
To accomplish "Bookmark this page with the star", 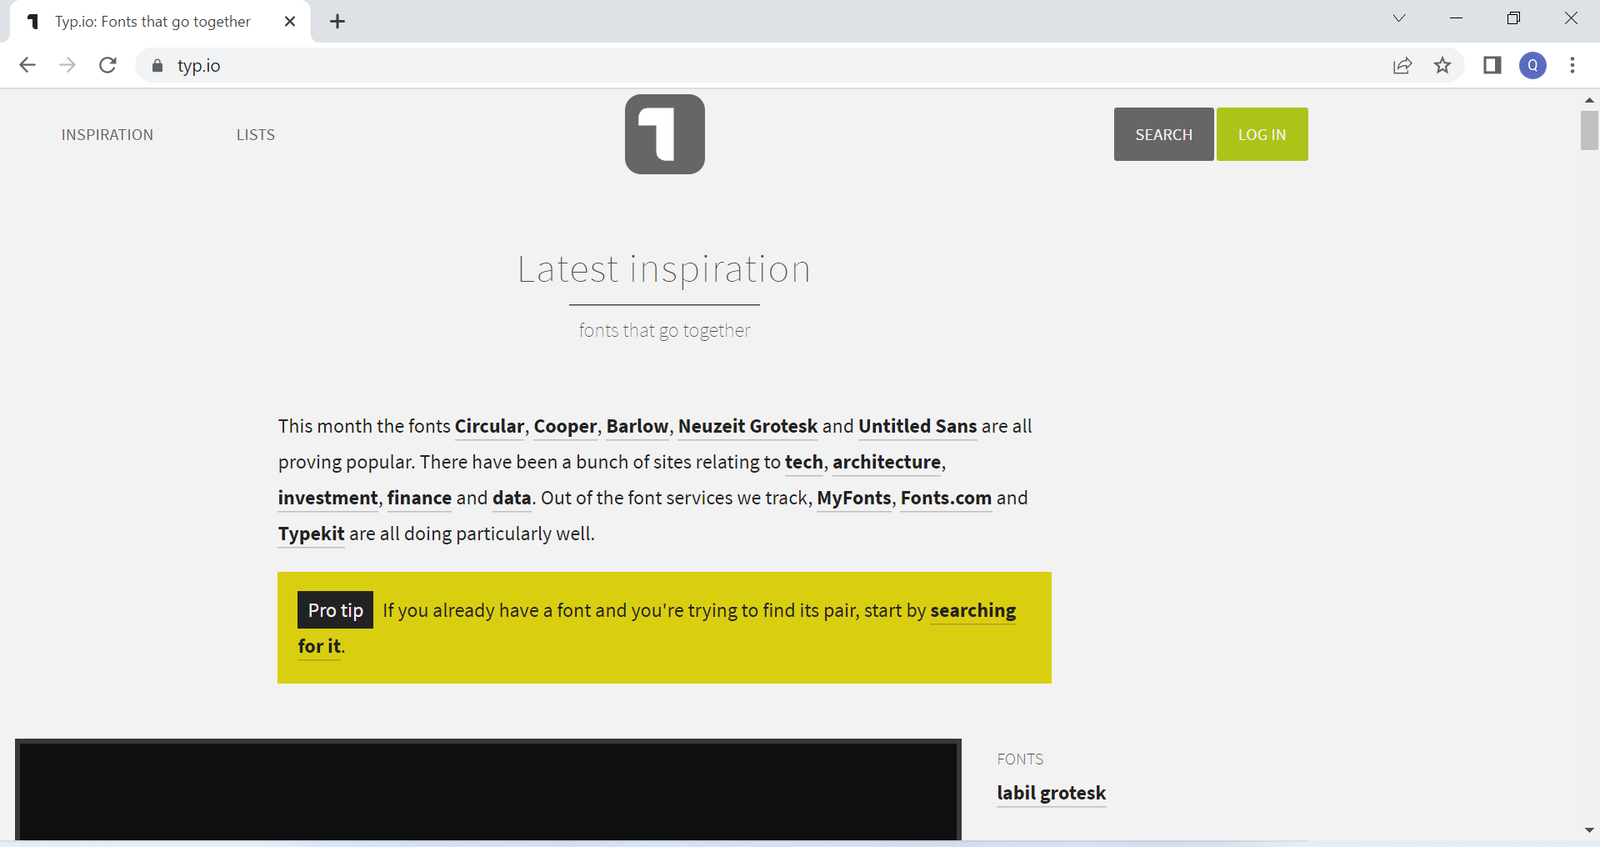I will click(1442, 65).
